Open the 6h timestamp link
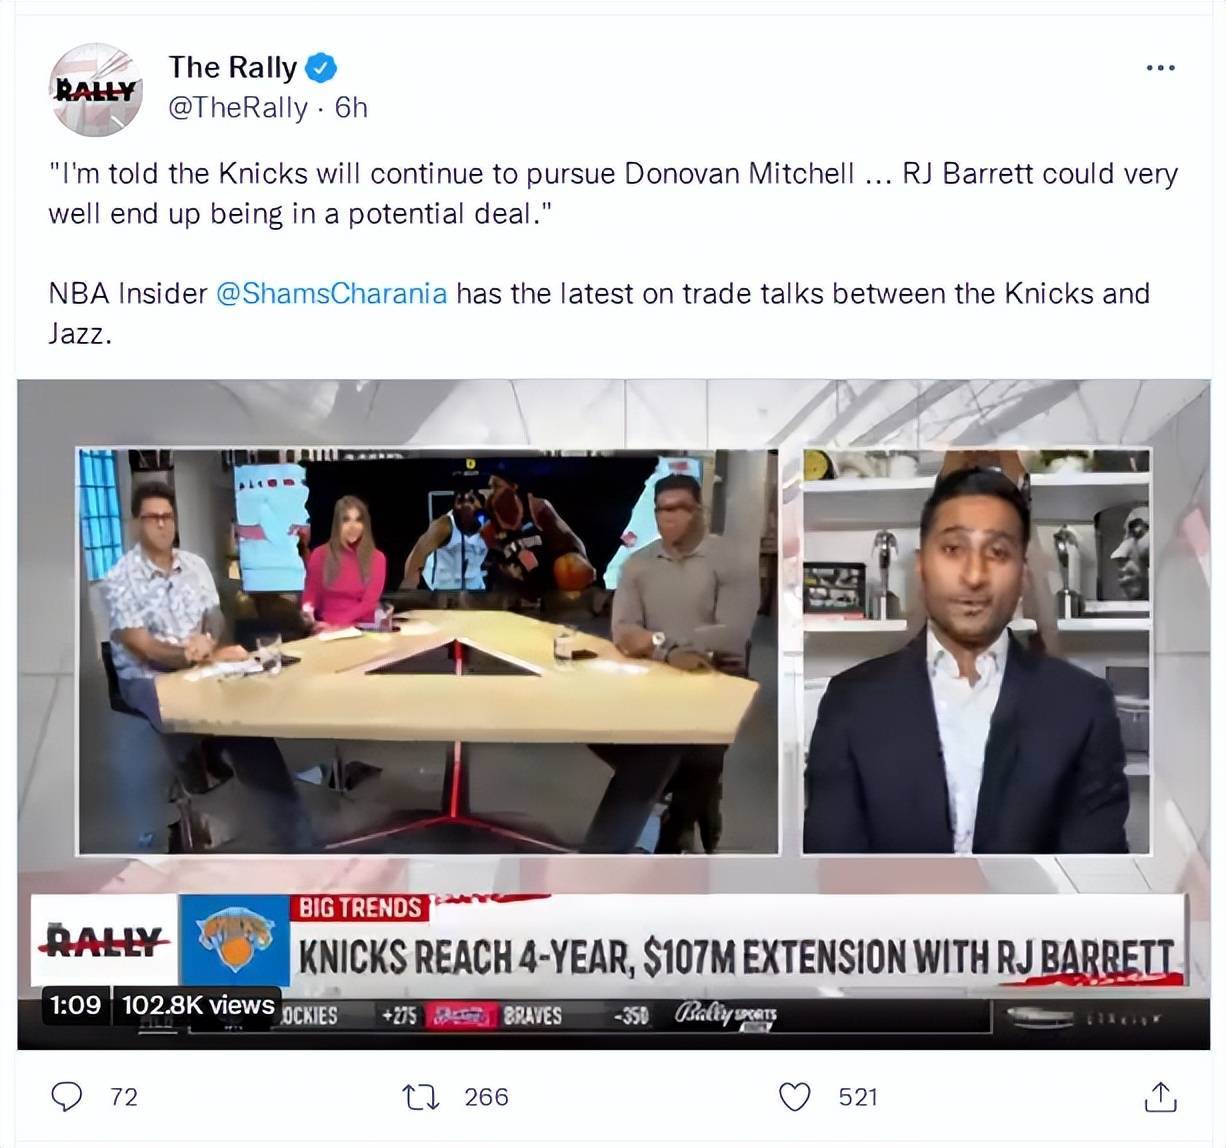 [351, 107]
